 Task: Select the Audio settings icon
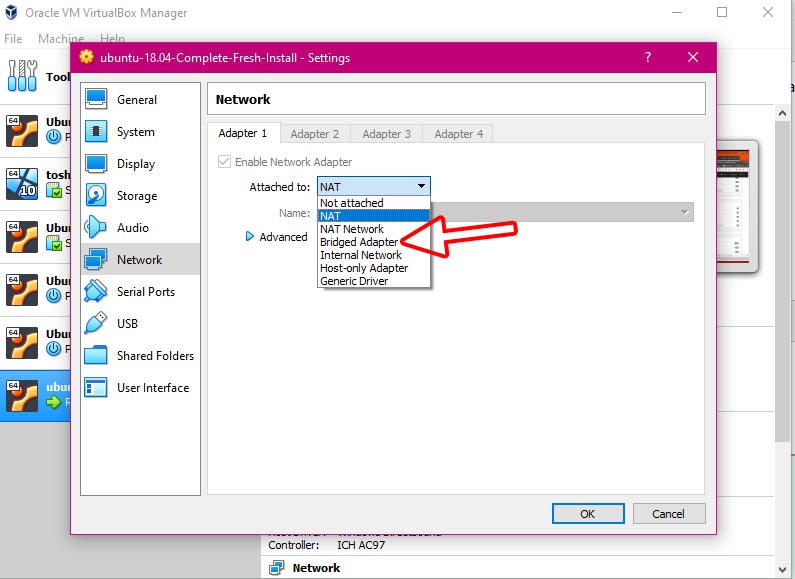(96, 227)
